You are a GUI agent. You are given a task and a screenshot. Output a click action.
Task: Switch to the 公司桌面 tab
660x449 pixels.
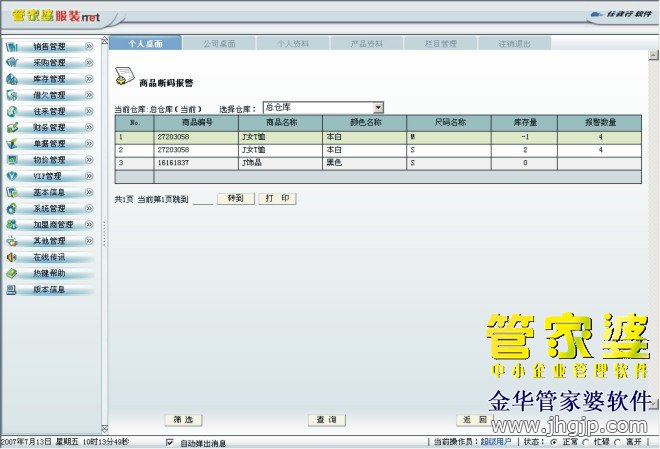(219, 43)
